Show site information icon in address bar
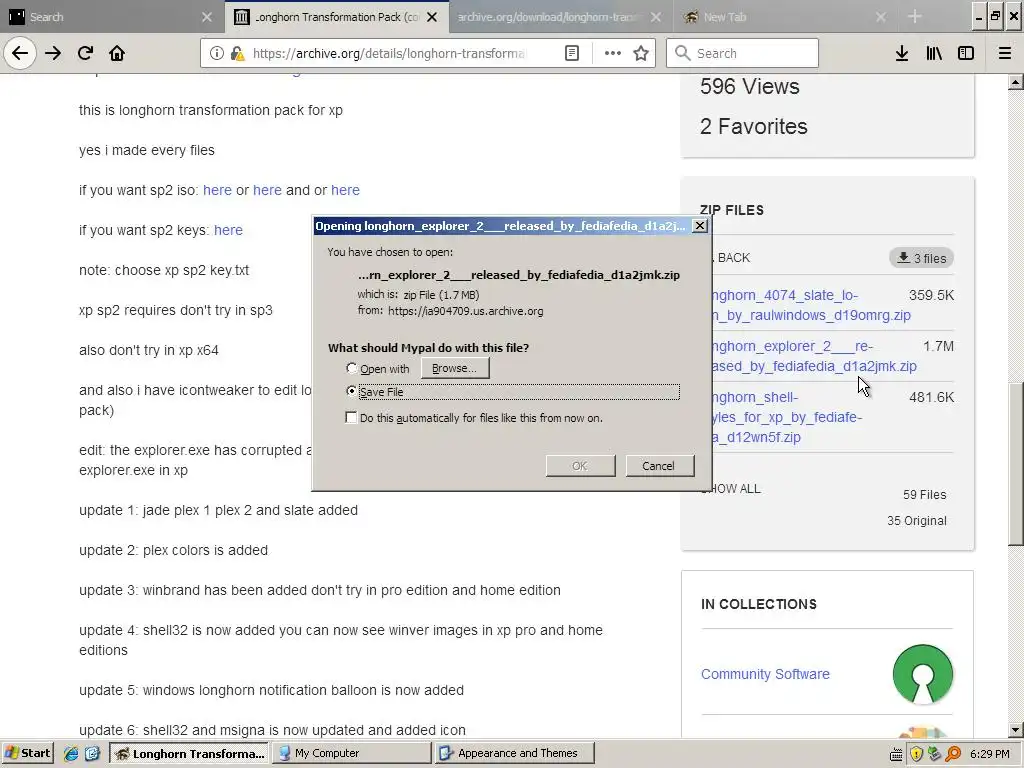 pos(216,53)
